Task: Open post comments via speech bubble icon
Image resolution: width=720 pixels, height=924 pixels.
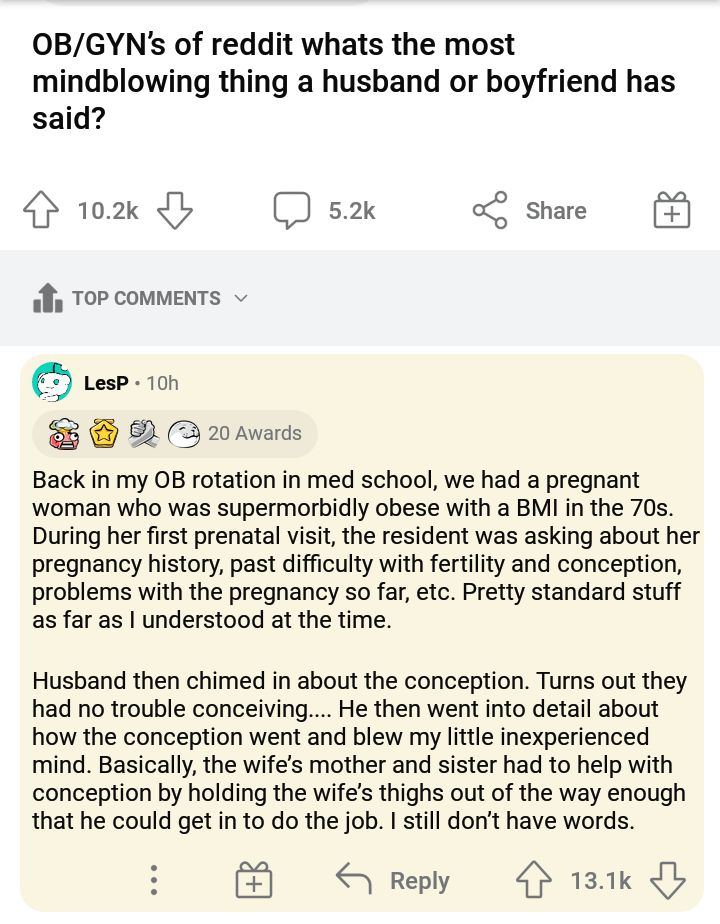Action: click(292, 211)
